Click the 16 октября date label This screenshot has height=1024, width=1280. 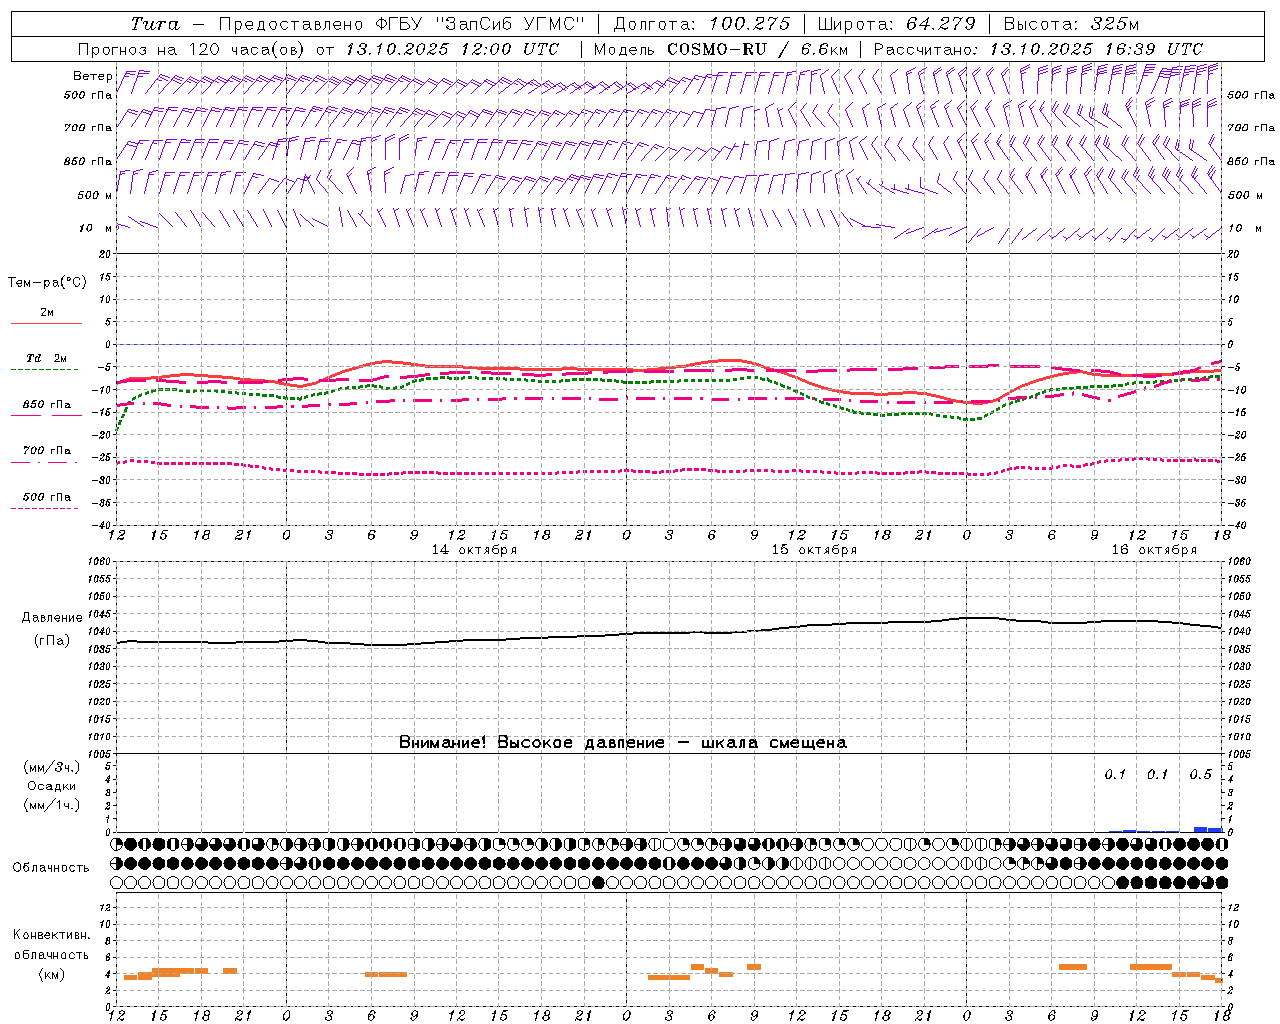click(1154, 550)
